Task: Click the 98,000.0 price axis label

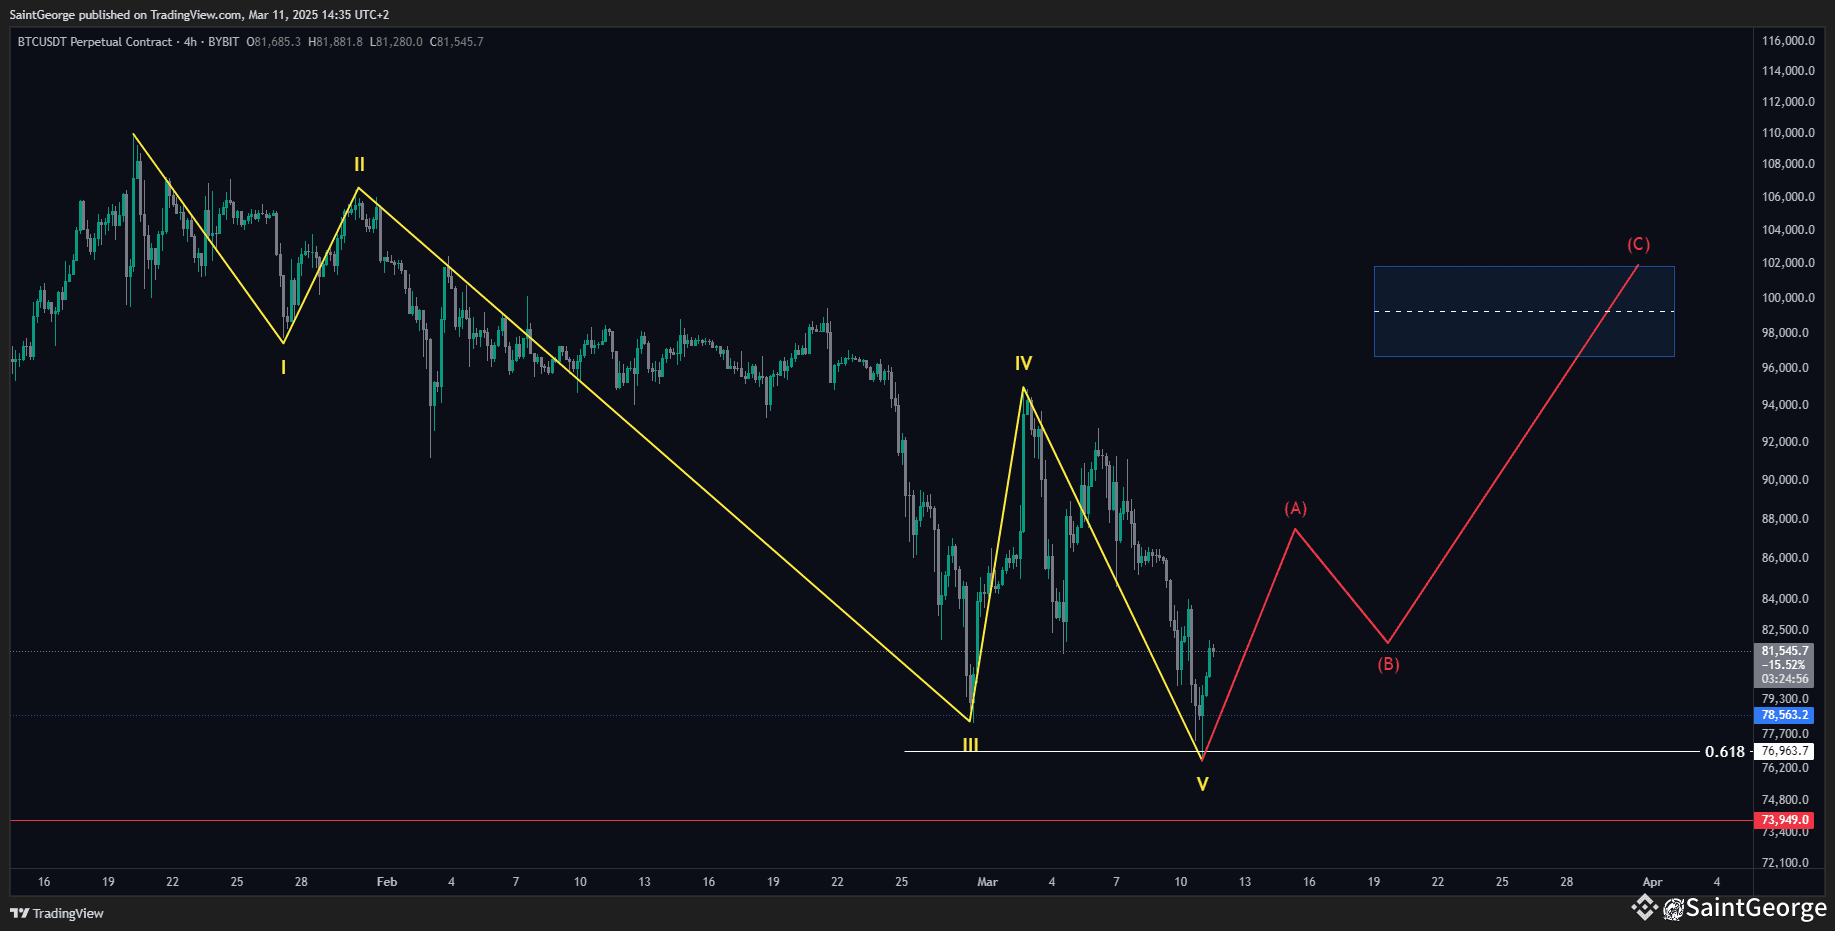Action: point(1785,333)
